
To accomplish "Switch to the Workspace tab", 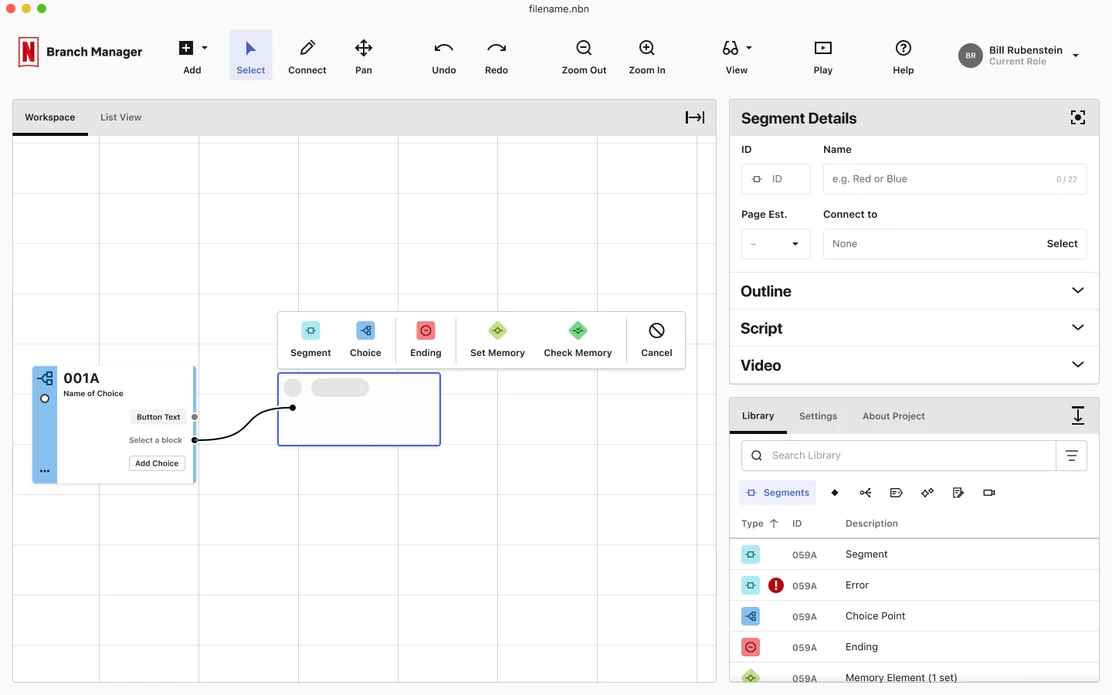I will (50, 117).
